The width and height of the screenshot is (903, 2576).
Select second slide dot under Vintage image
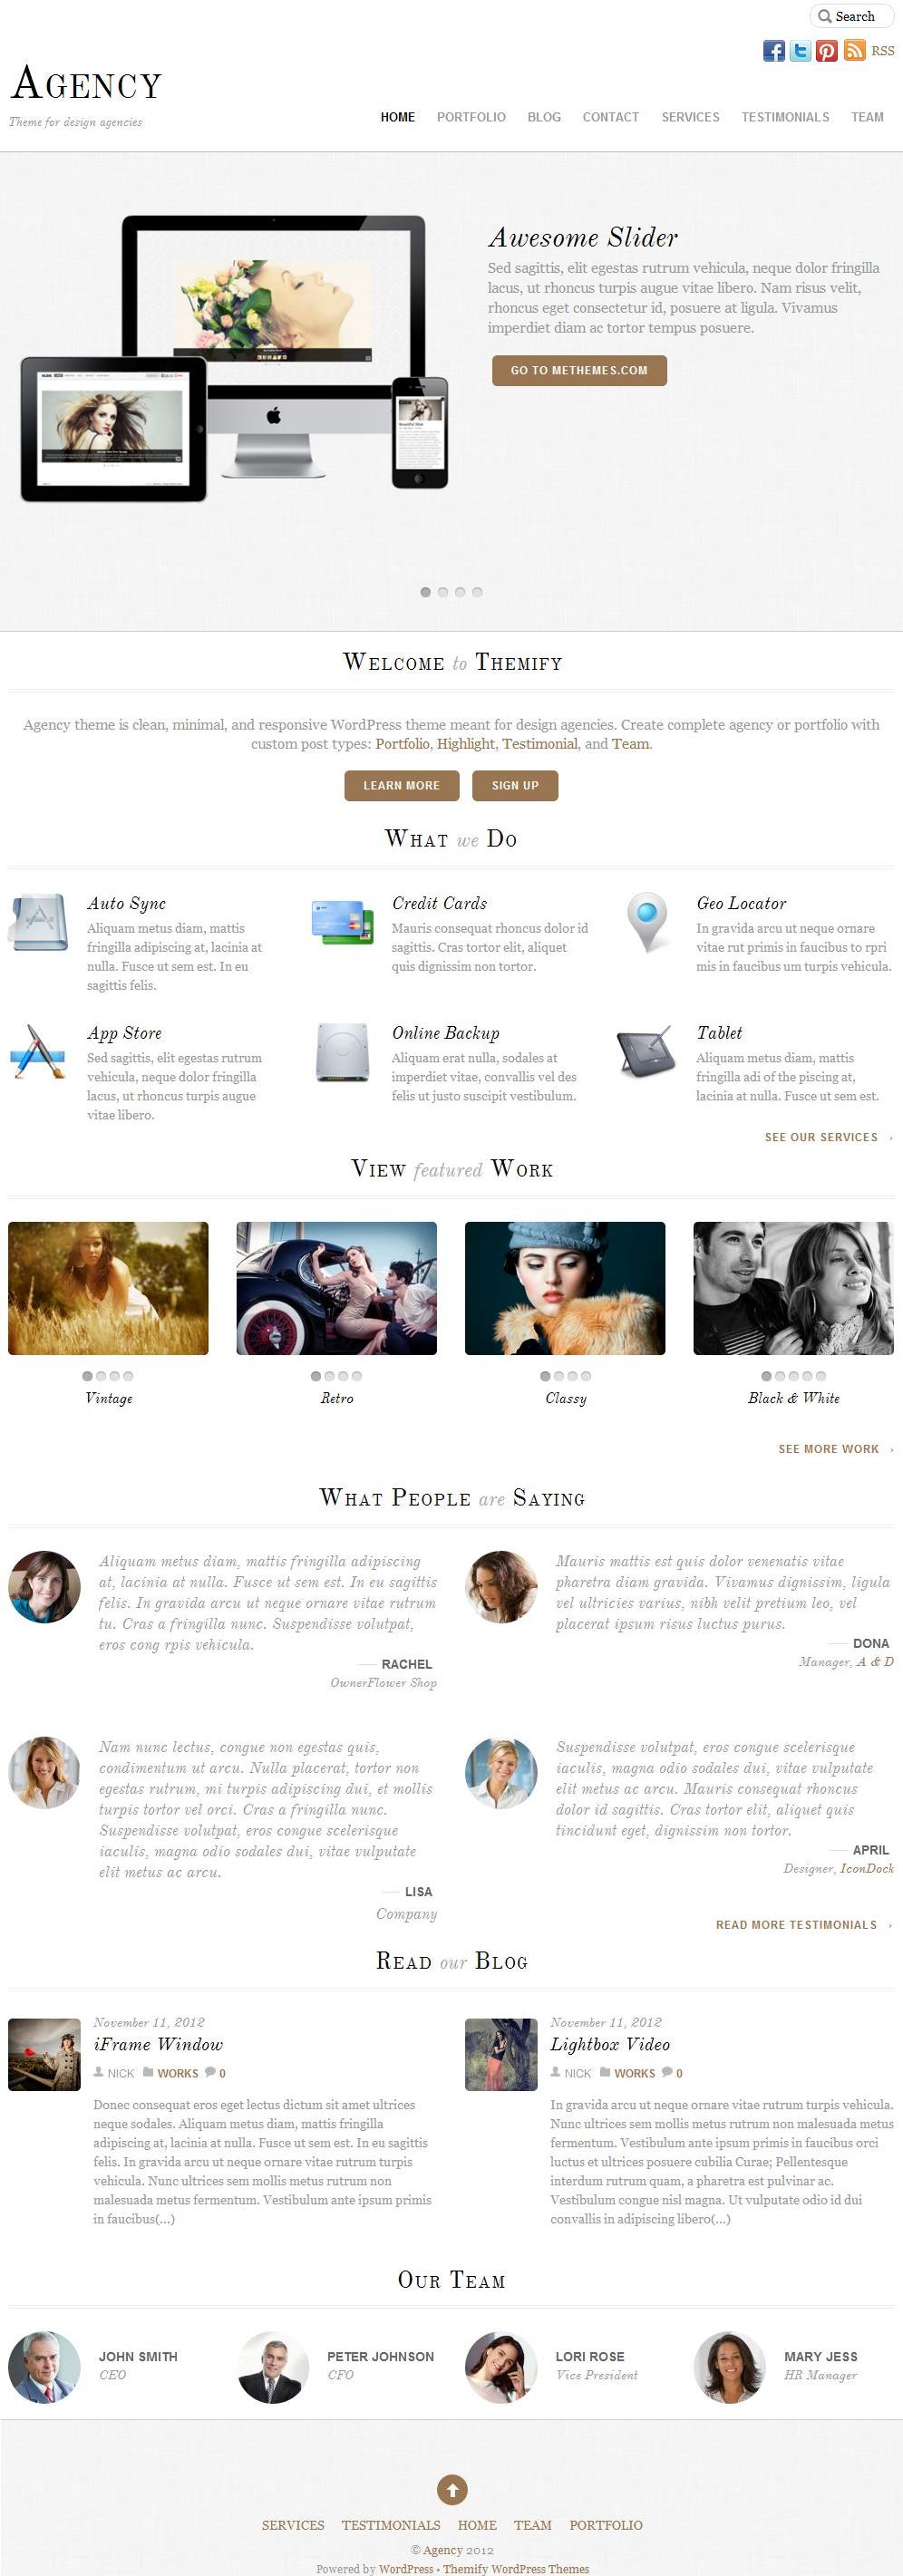101,1376
